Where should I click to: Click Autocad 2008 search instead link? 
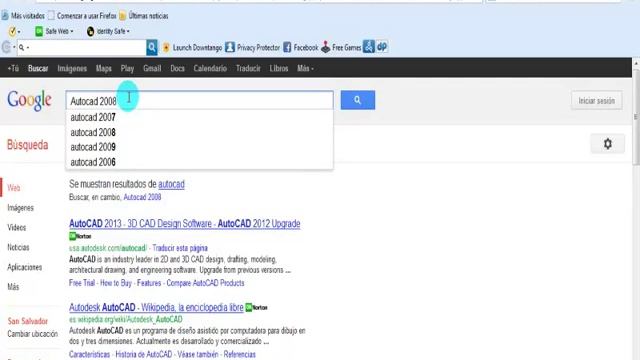click(x=142, y=197)
